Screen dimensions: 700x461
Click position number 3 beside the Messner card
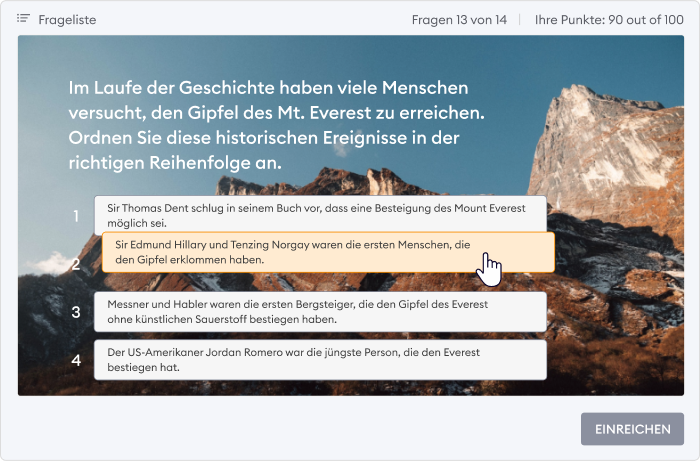tap(76, 312)
